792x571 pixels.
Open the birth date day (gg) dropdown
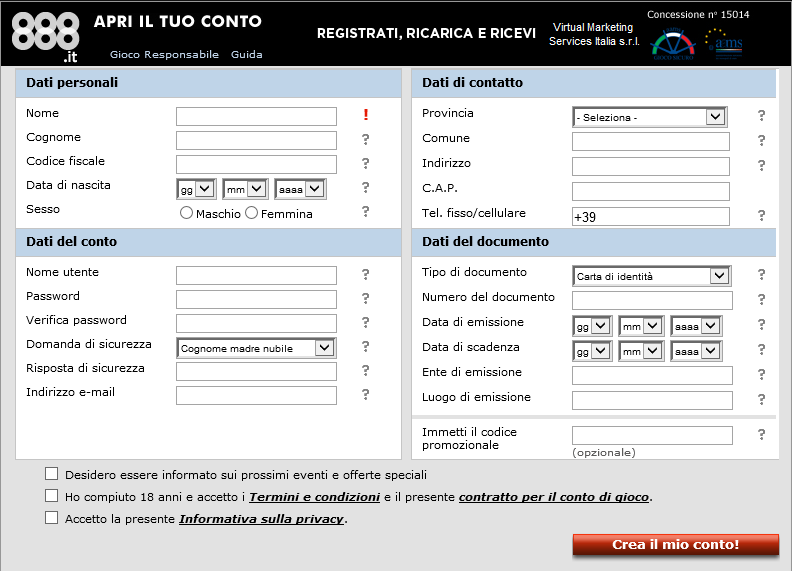click(196, 189)
